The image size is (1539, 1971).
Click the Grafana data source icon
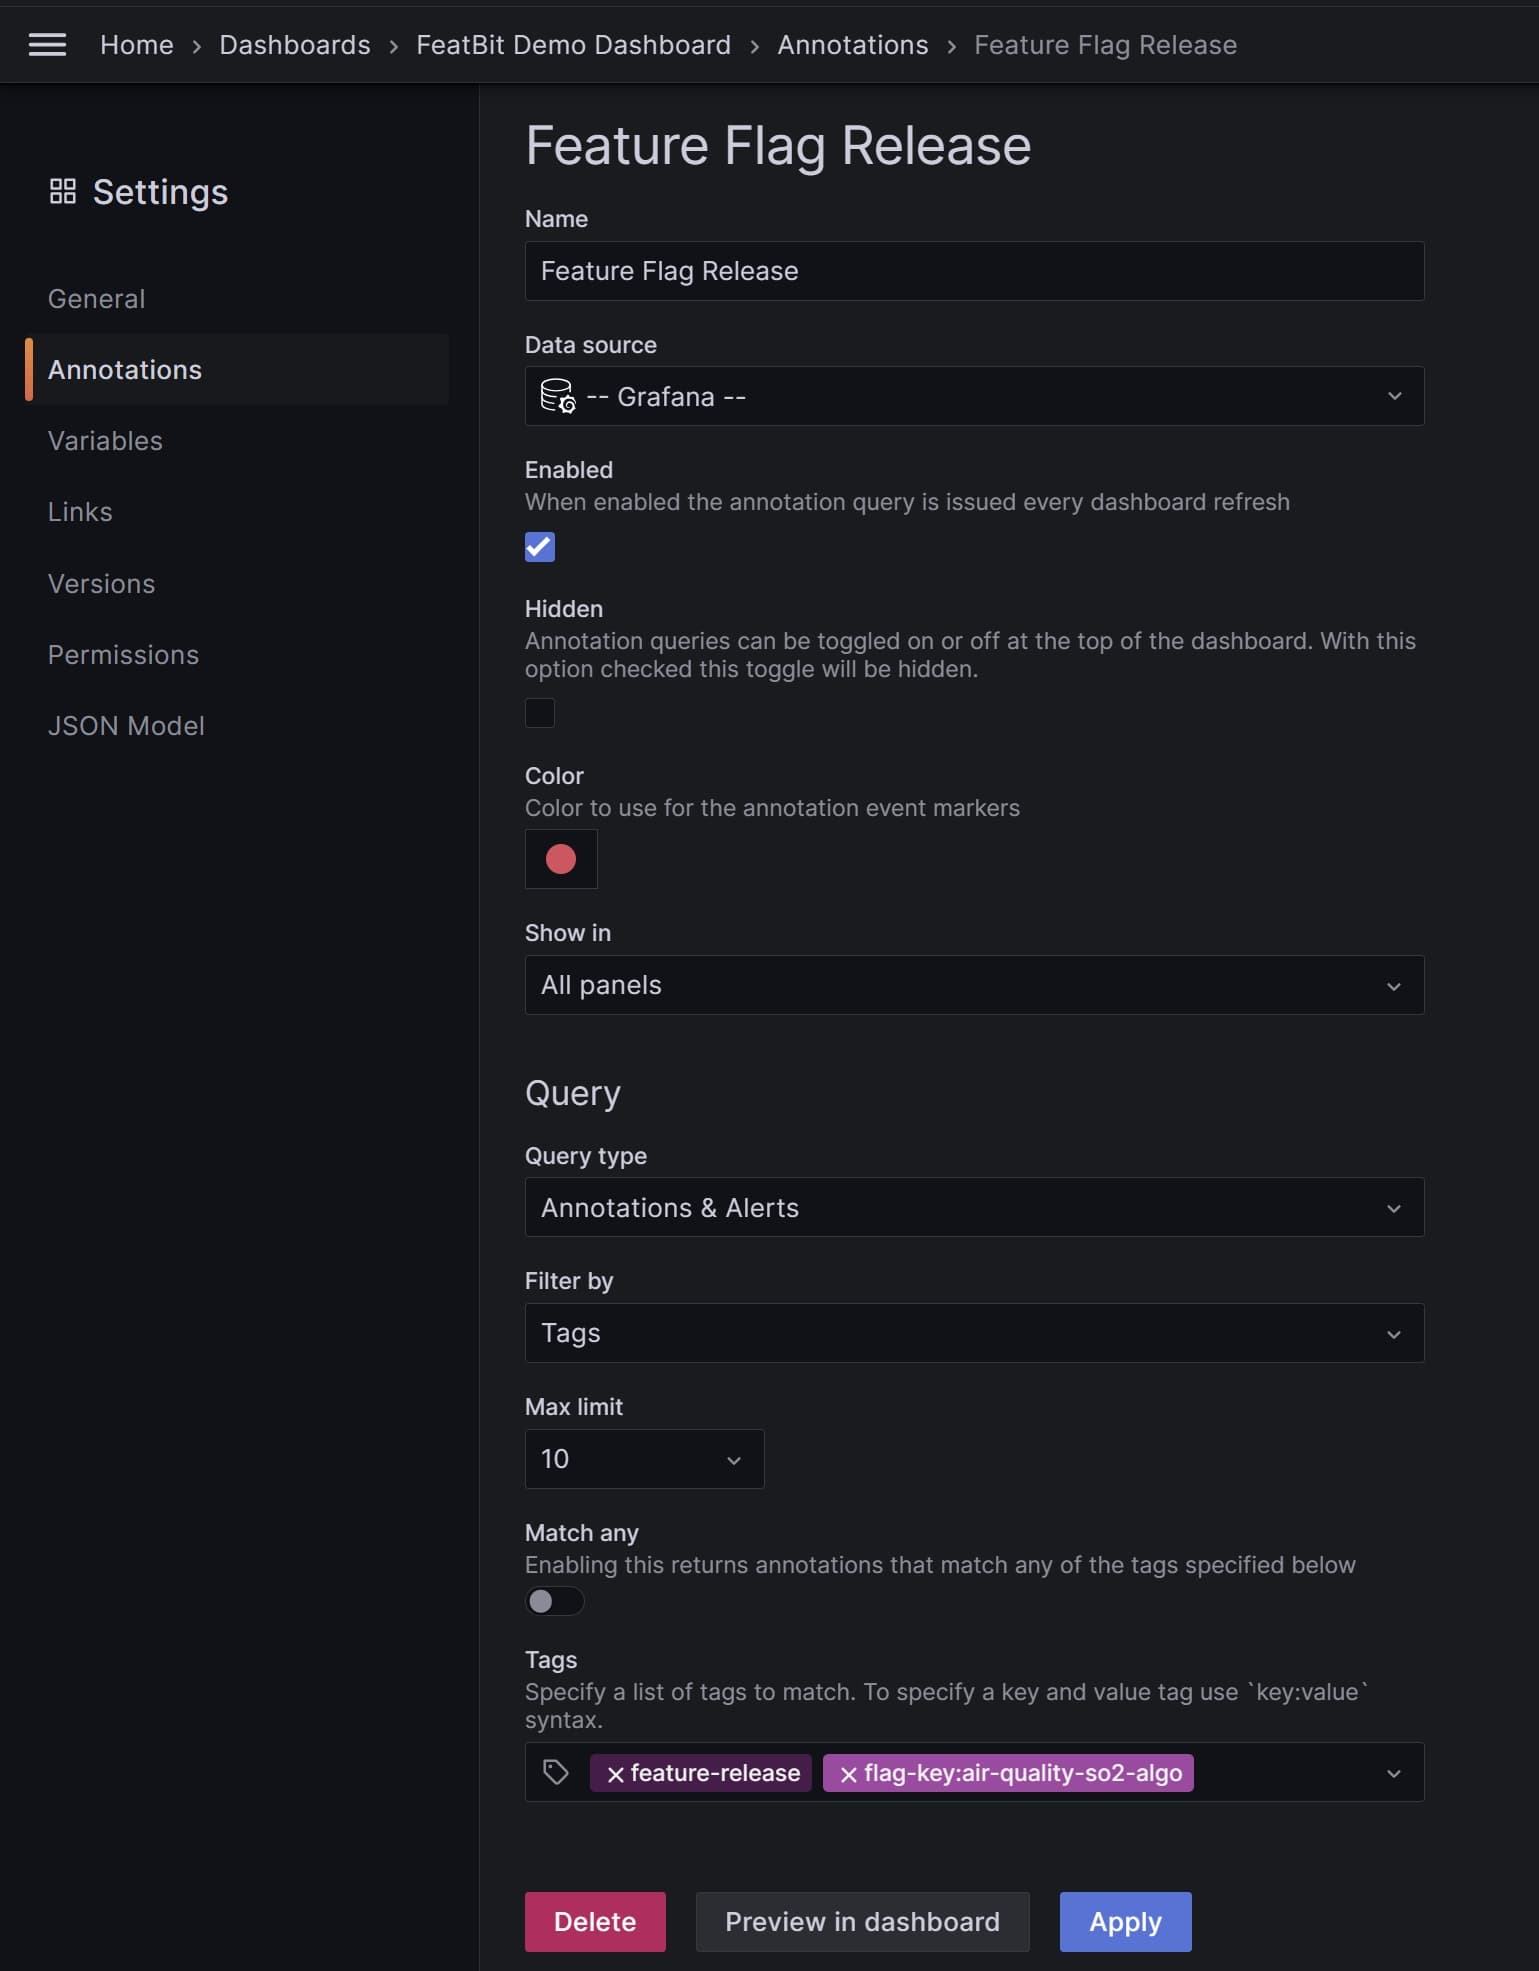point(557,396)
